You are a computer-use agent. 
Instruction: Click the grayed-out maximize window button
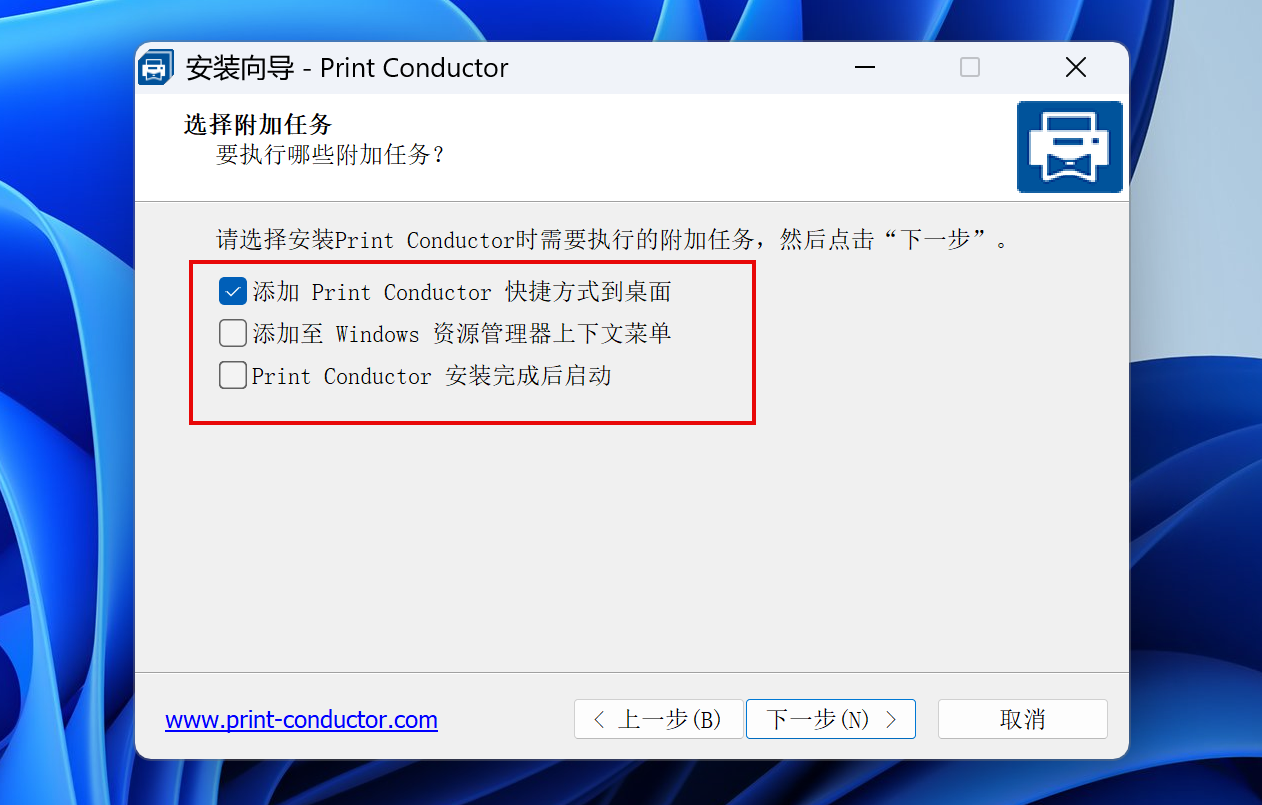click(x=970, y=68)
